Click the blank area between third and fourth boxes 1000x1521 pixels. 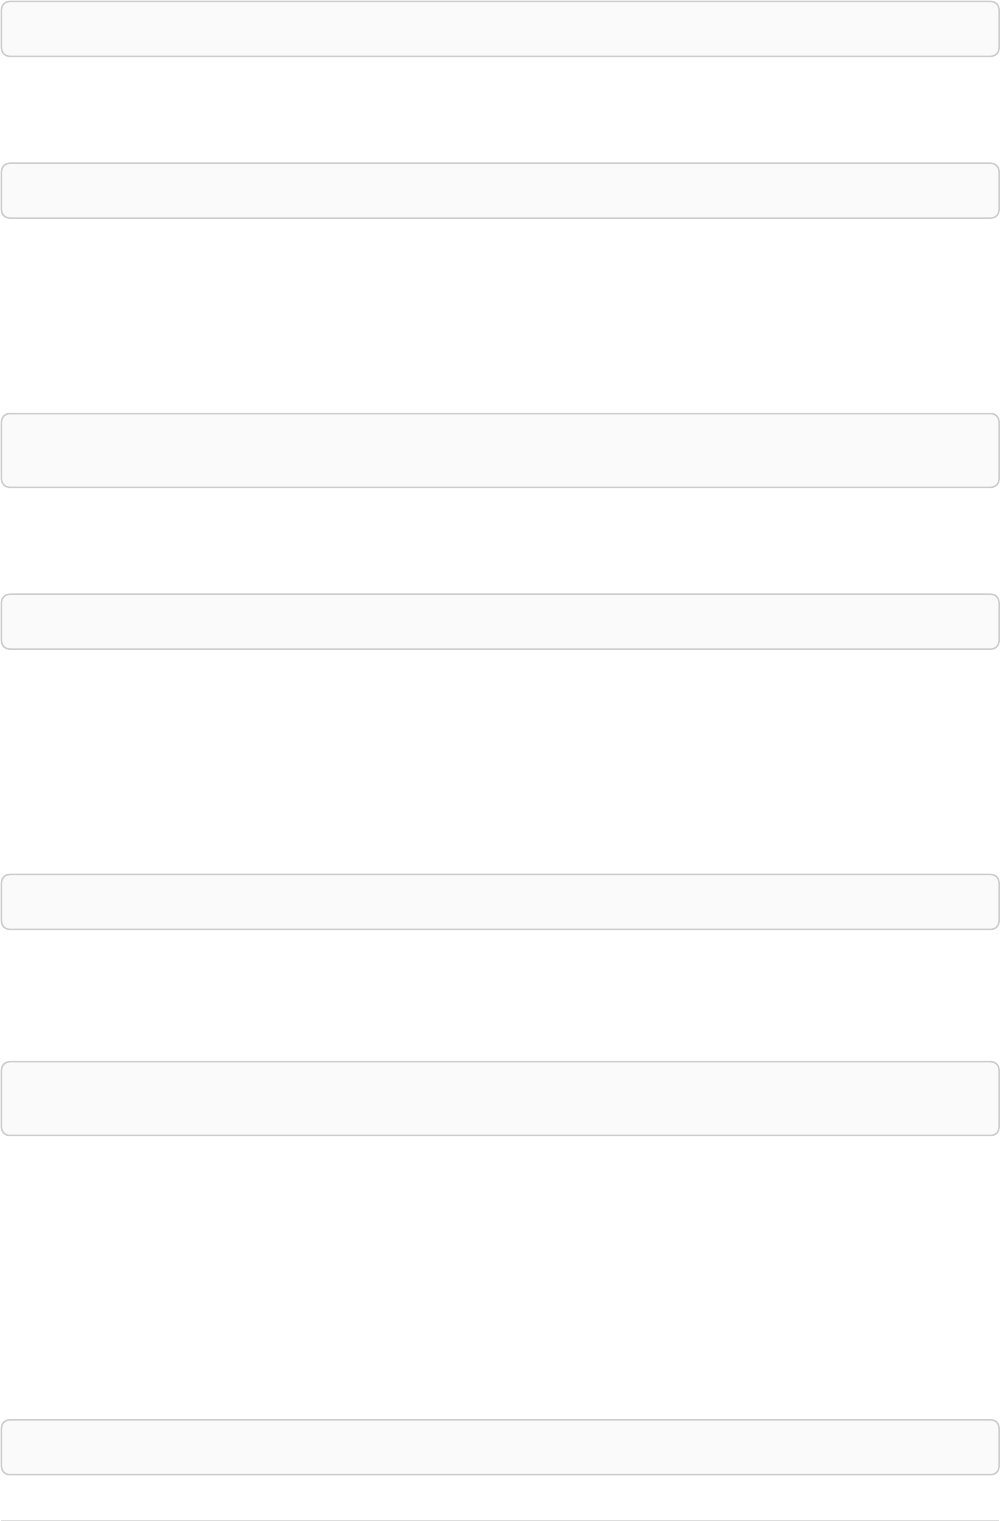(x=500, y=541)
